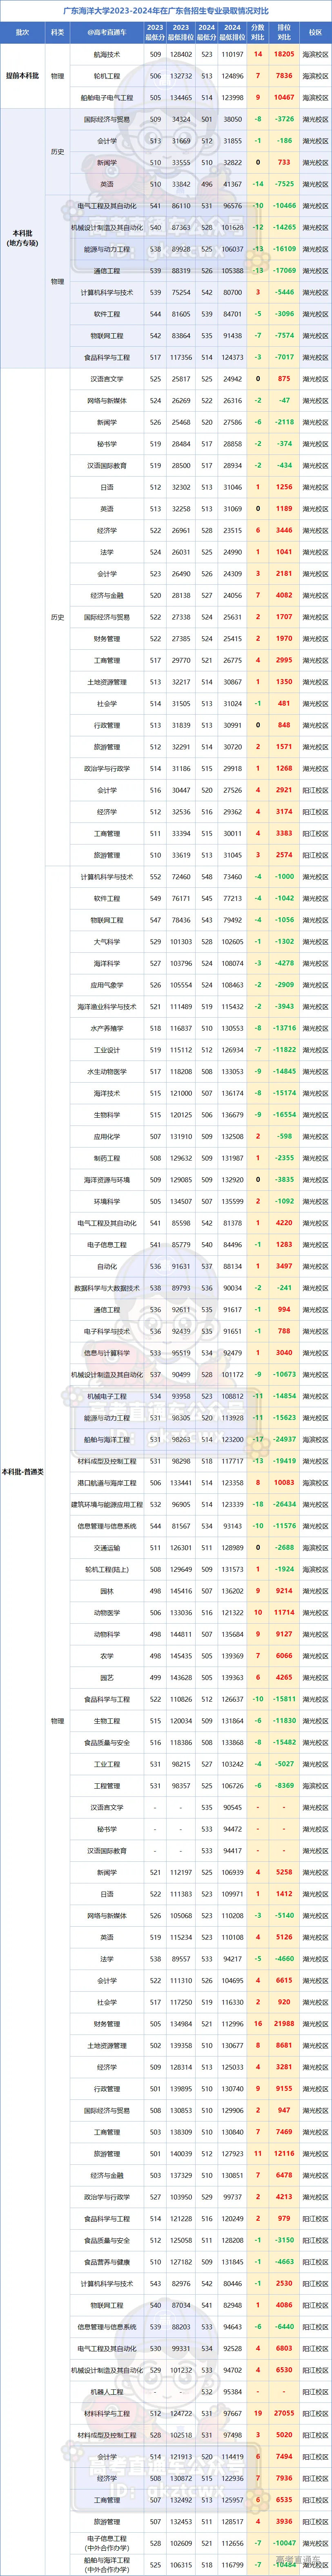The image size is (332, 2576).
Task: Select the 海洋科学 major cell
Action: point(107,963)
